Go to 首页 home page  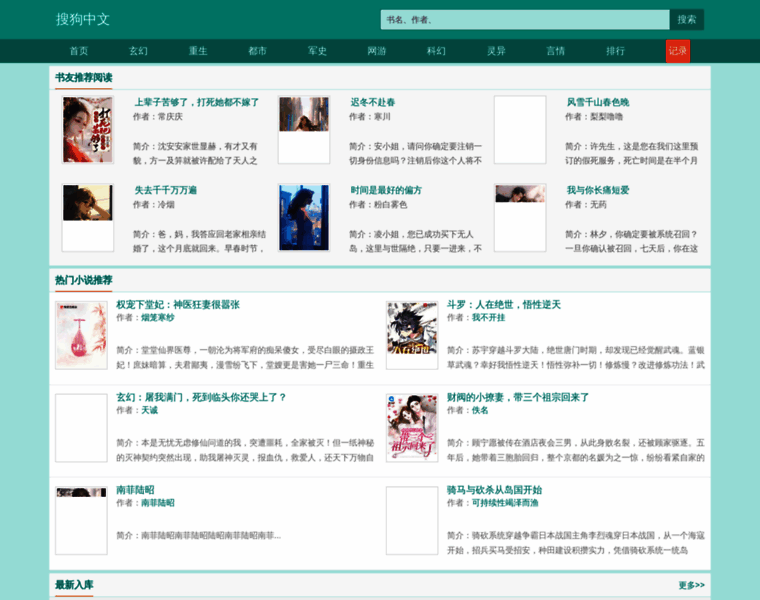[x=79, y=51]
